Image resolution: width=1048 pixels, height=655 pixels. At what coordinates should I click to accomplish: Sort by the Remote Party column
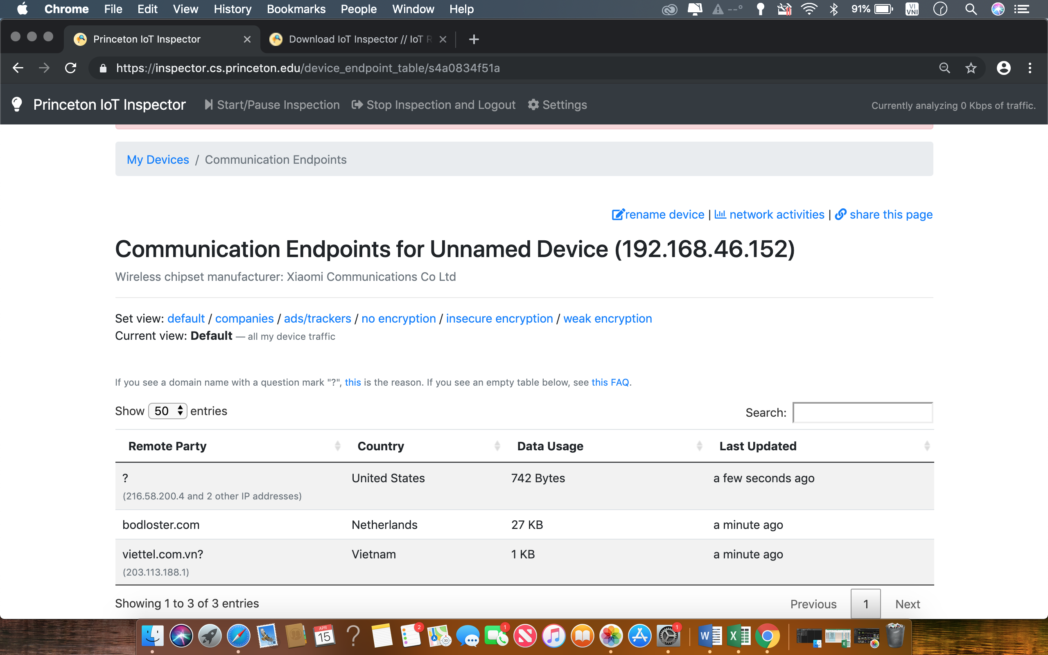(x=231, y=446)
